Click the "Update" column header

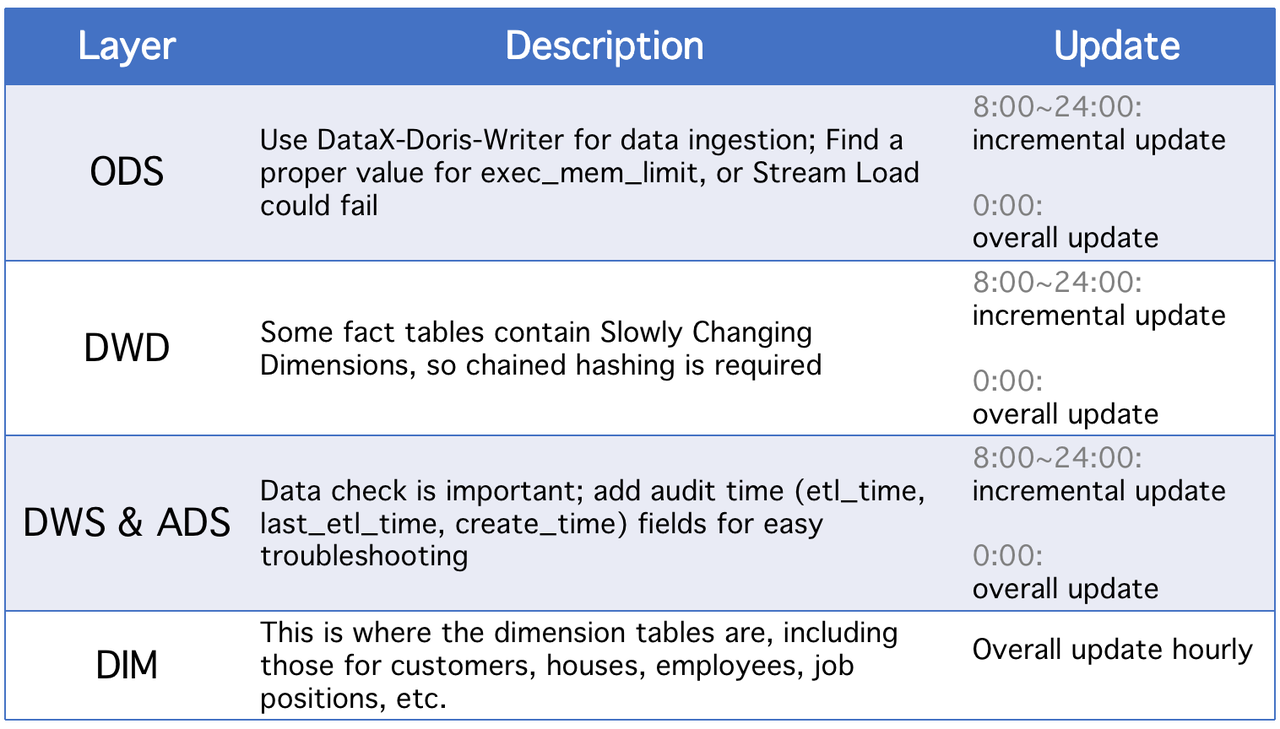pyautogui.click(x=1117, y=46)
